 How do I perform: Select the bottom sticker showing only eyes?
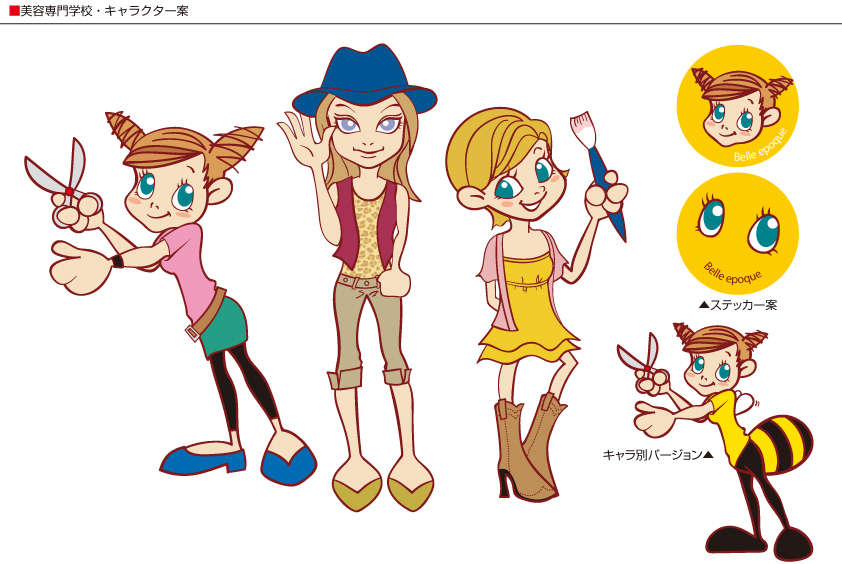(737, 233)
